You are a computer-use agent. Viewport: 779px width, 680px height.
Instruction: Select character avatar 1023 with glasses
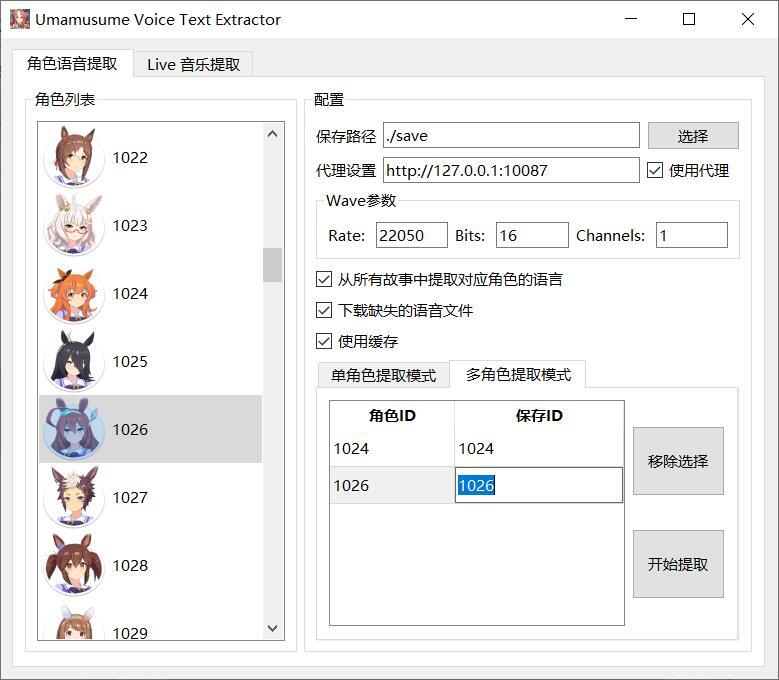[x=74, y=225]
